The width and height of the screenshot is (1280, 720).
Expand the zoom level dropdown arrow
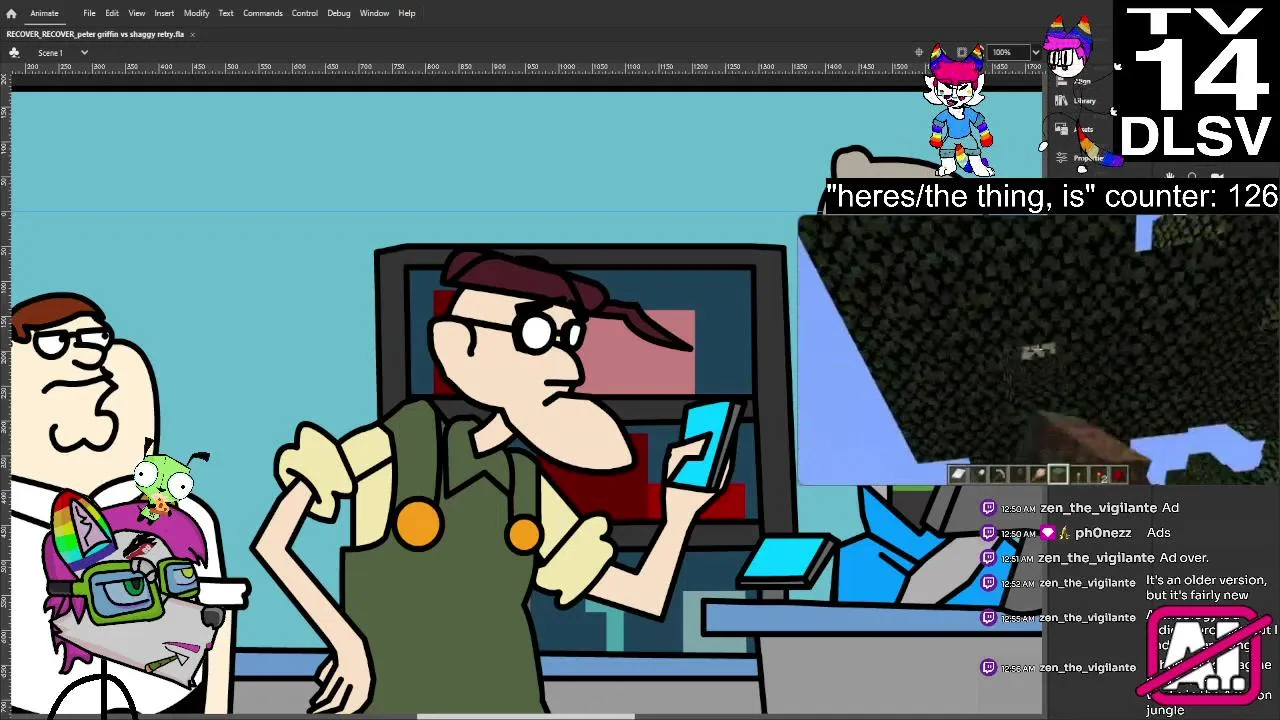click(1035, 52)
